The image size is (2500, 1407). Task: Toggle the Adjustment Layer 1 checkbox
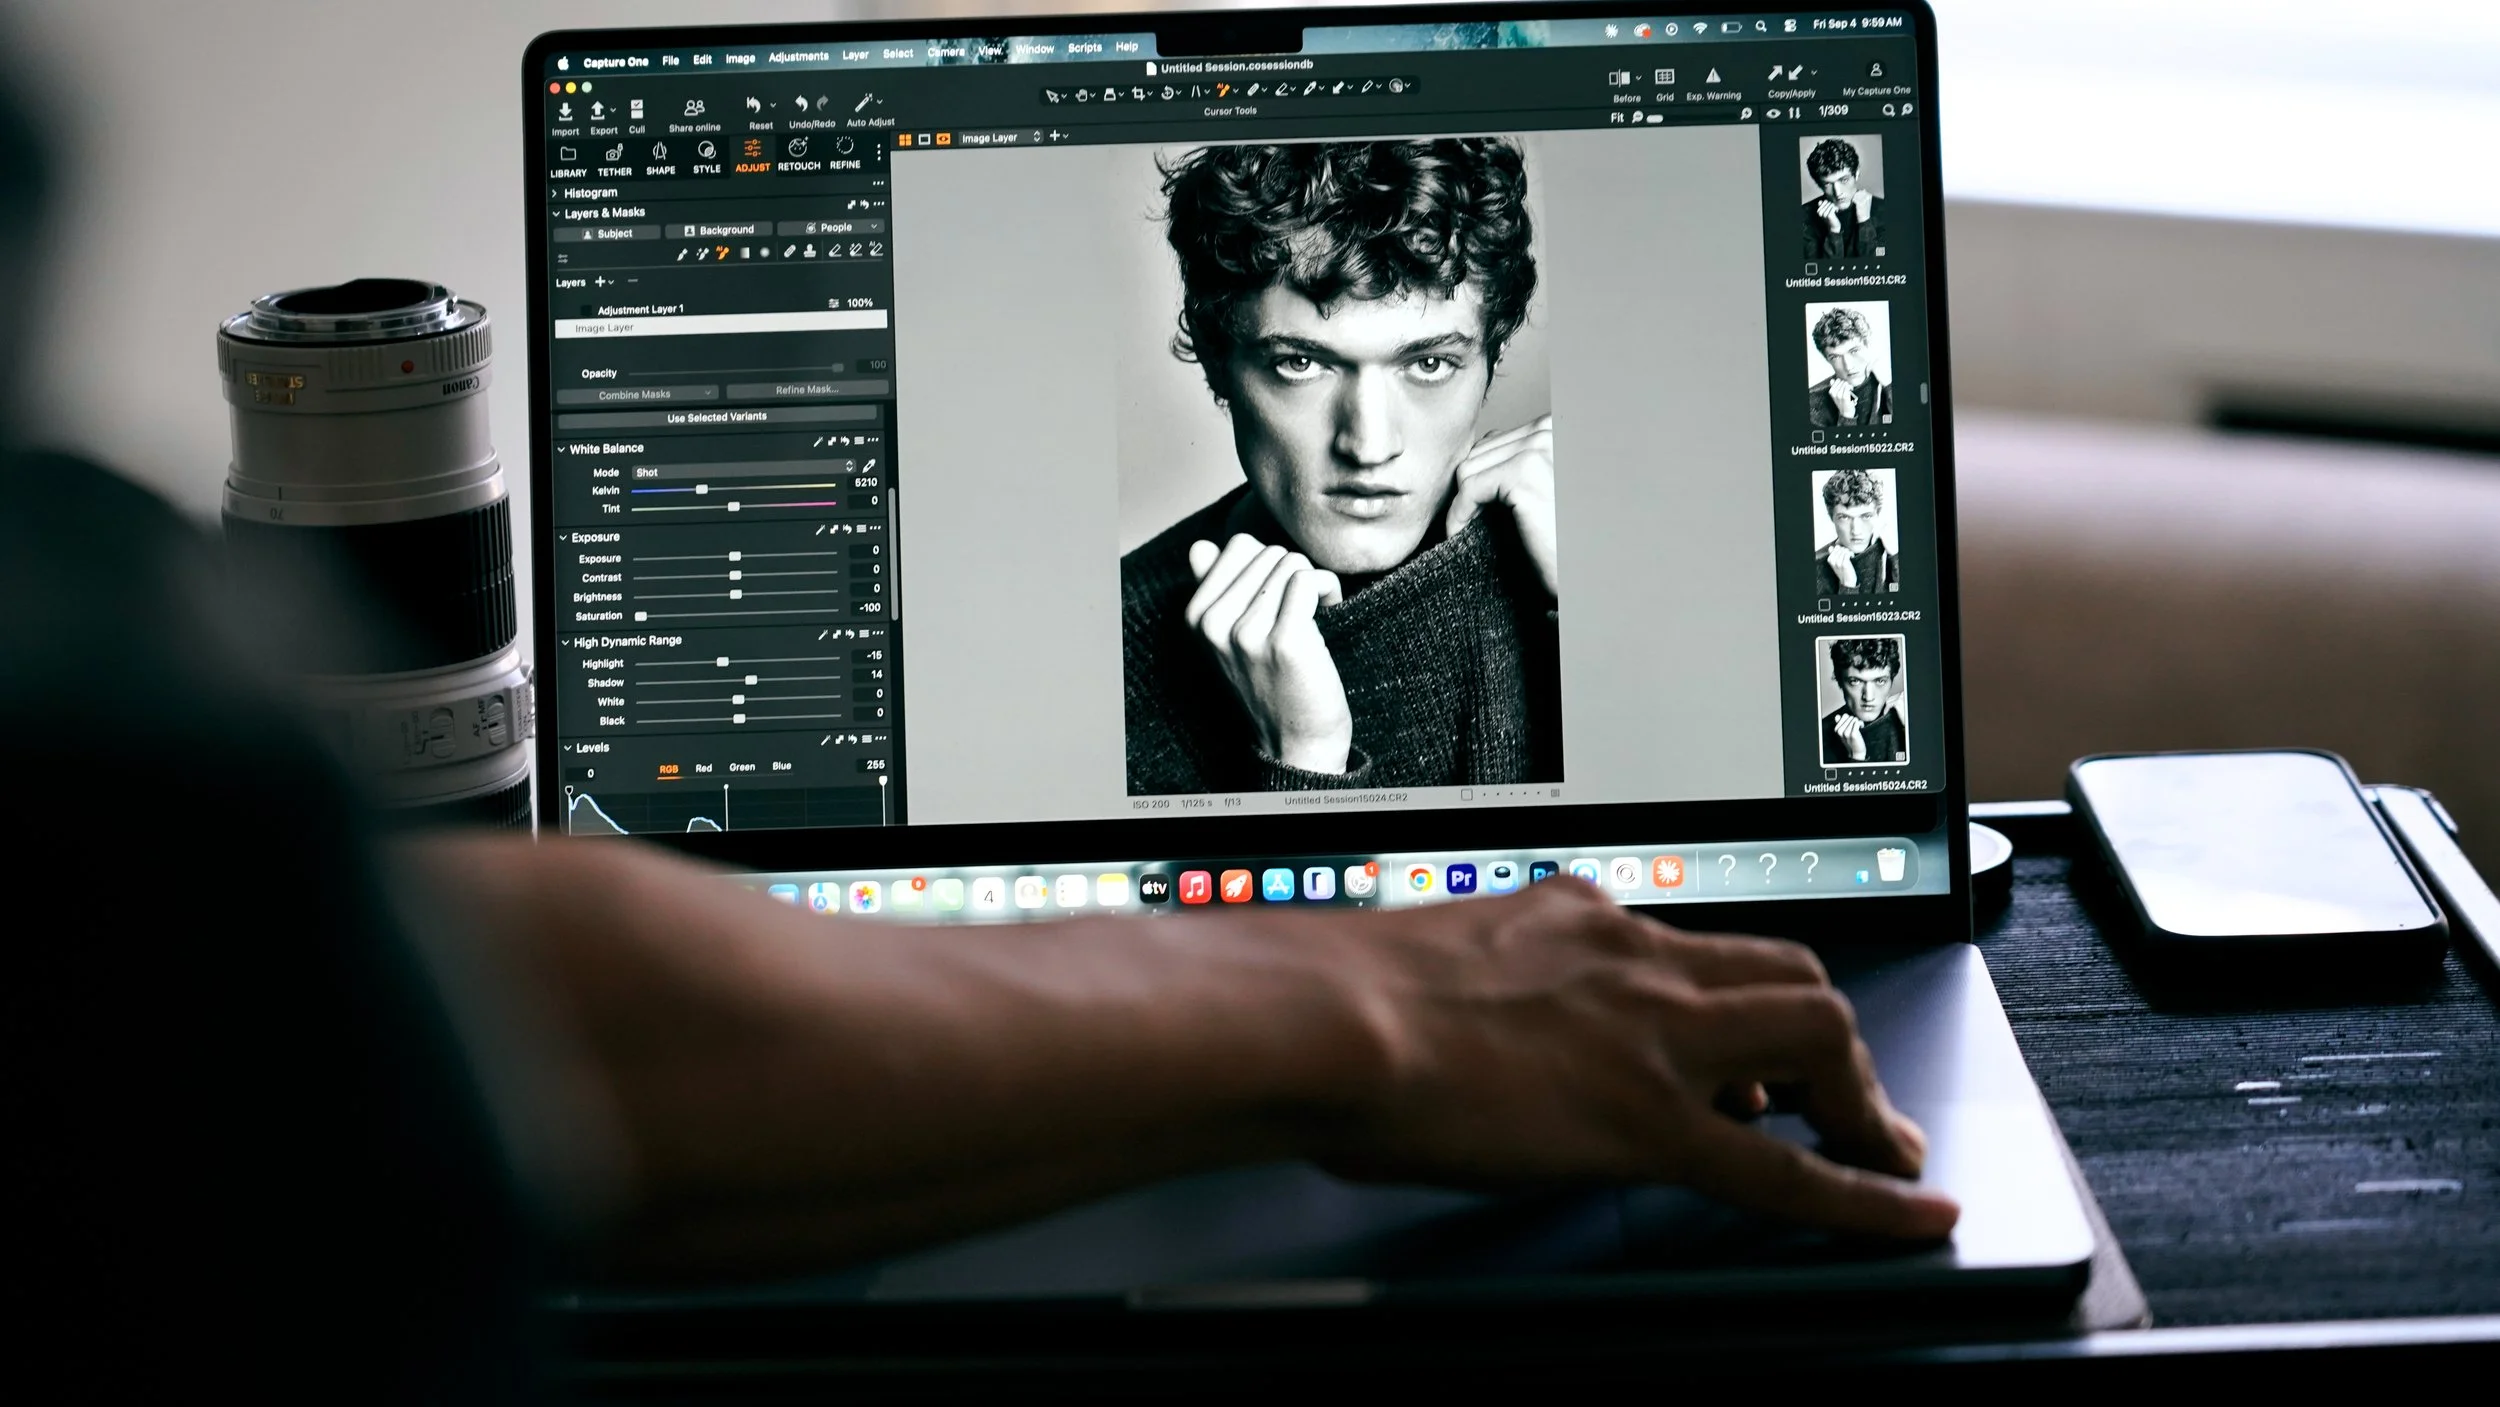[x=587, y=310]
